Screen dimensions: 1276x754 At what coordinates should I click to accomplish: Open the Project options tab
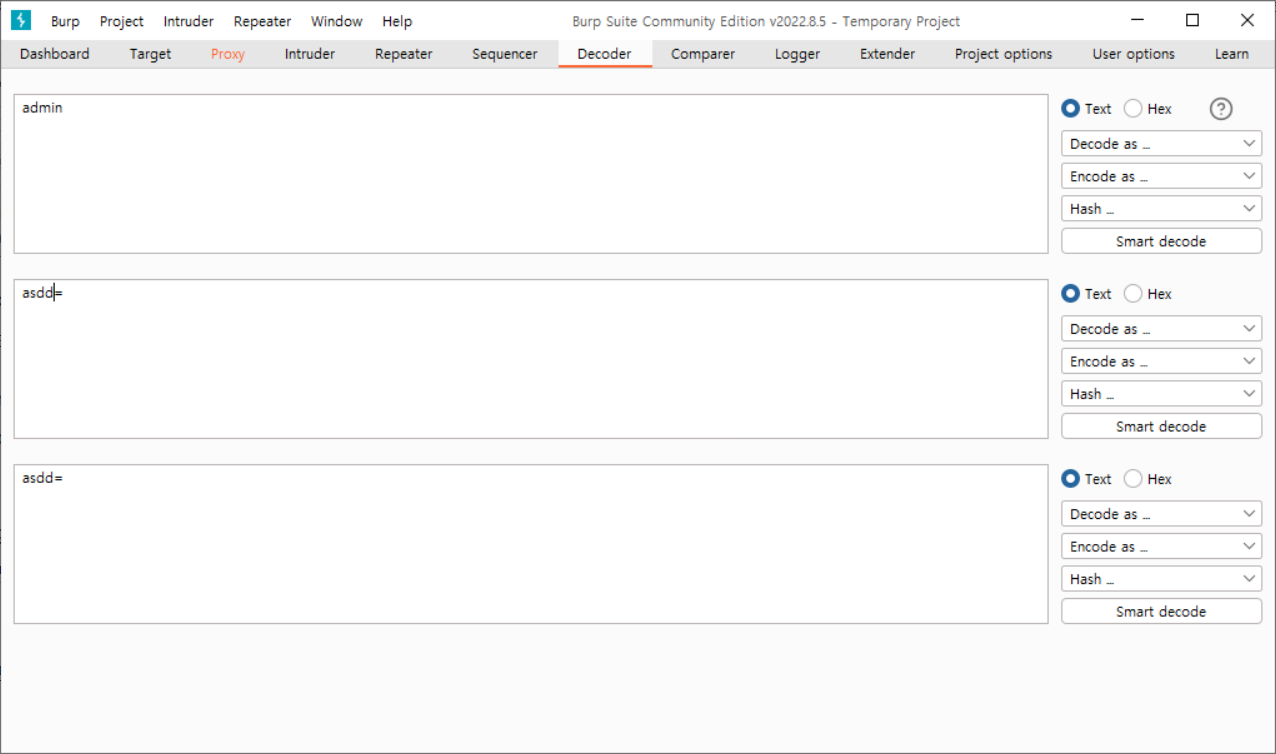[1004, 54]
